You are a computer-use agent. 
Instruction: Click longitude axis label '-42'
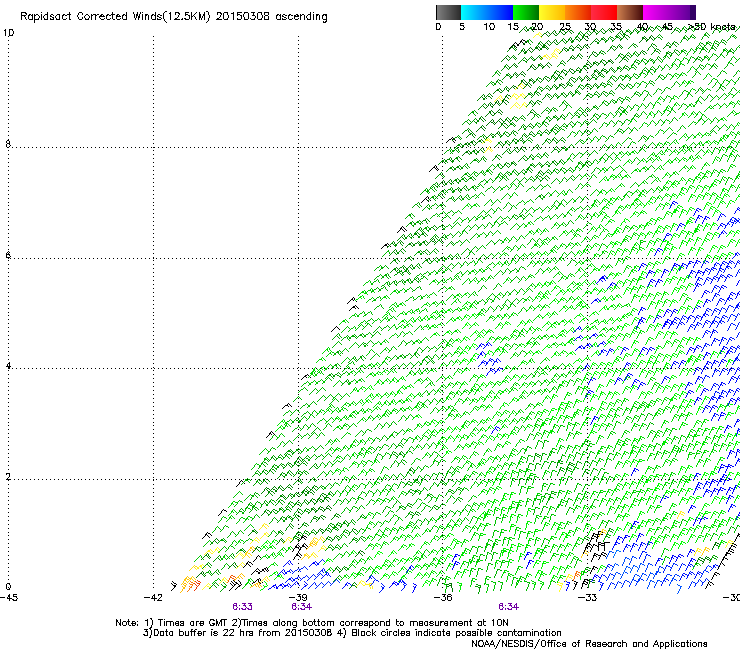click(x=153, y=598)
